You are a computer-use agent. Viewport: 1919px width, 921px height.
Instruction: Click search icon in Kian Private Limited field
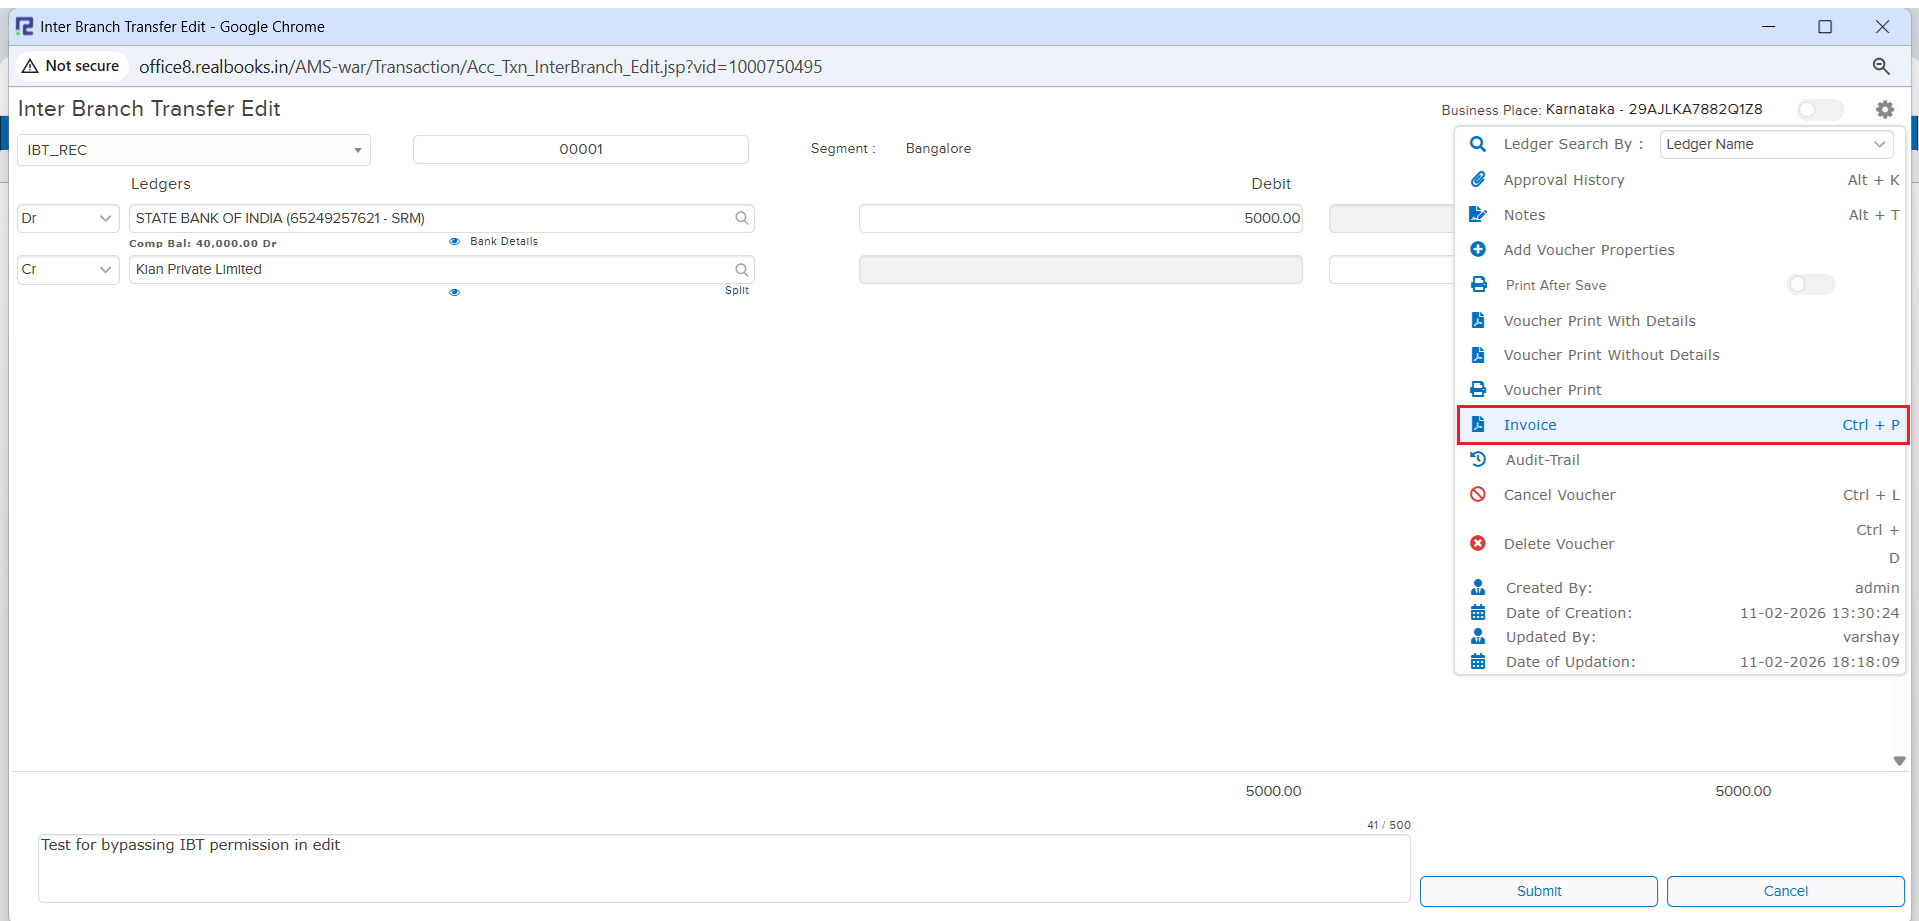click(741, 270)
